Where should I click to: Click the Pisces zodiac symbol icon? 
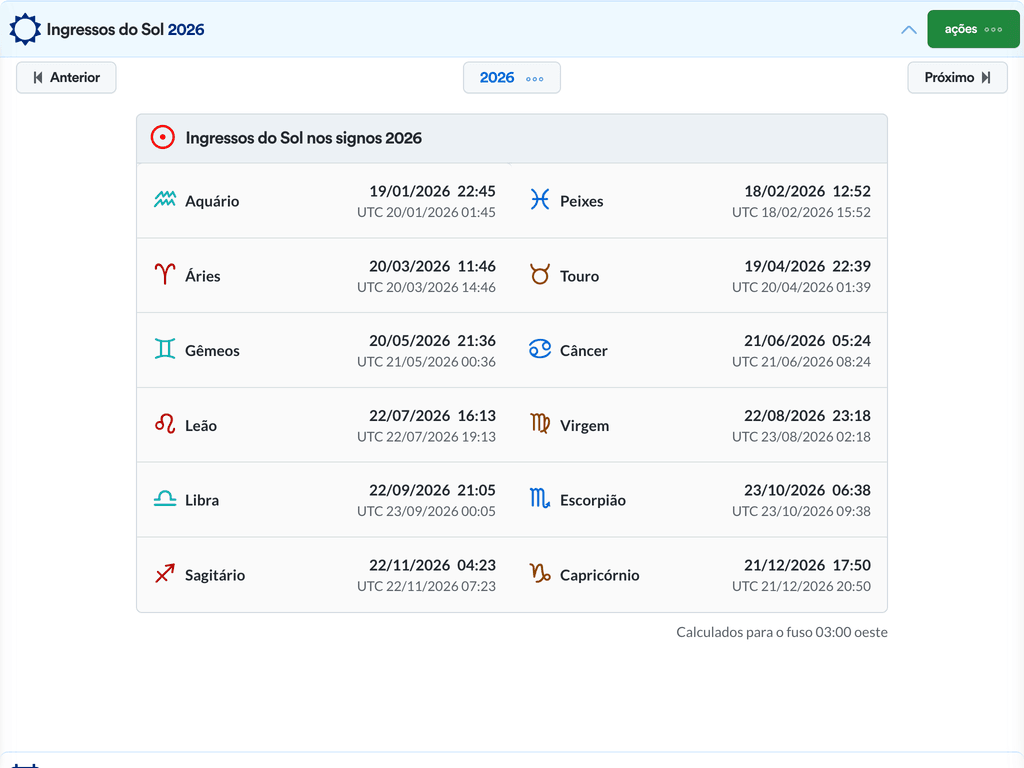pos(539,200)
